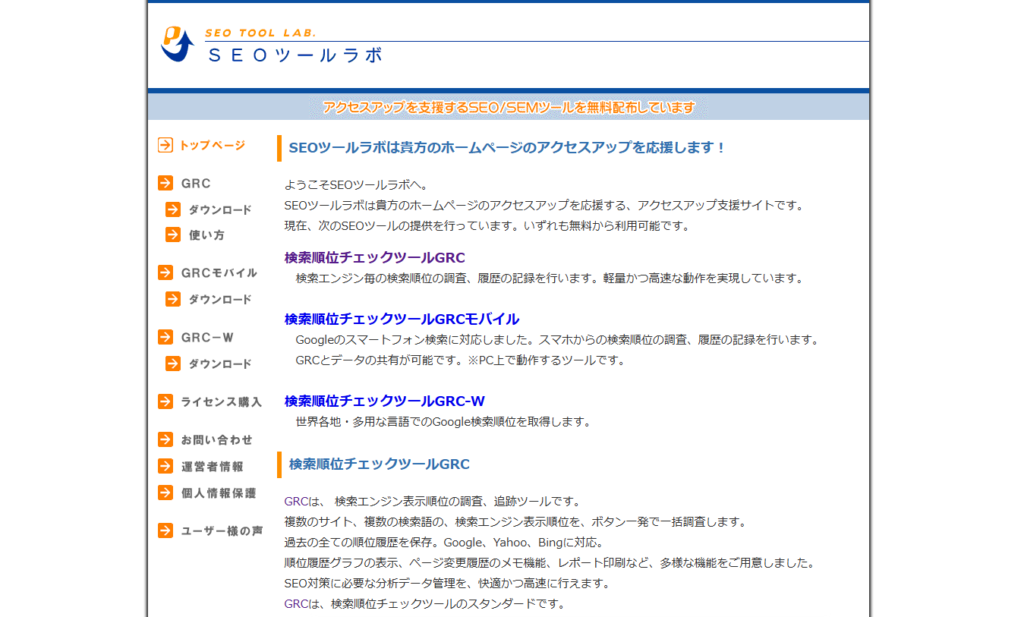Click line beginning SEO対策に必要な分析データ
The height and width of the screenshot is (617, 1024).
tap(447, 583)
